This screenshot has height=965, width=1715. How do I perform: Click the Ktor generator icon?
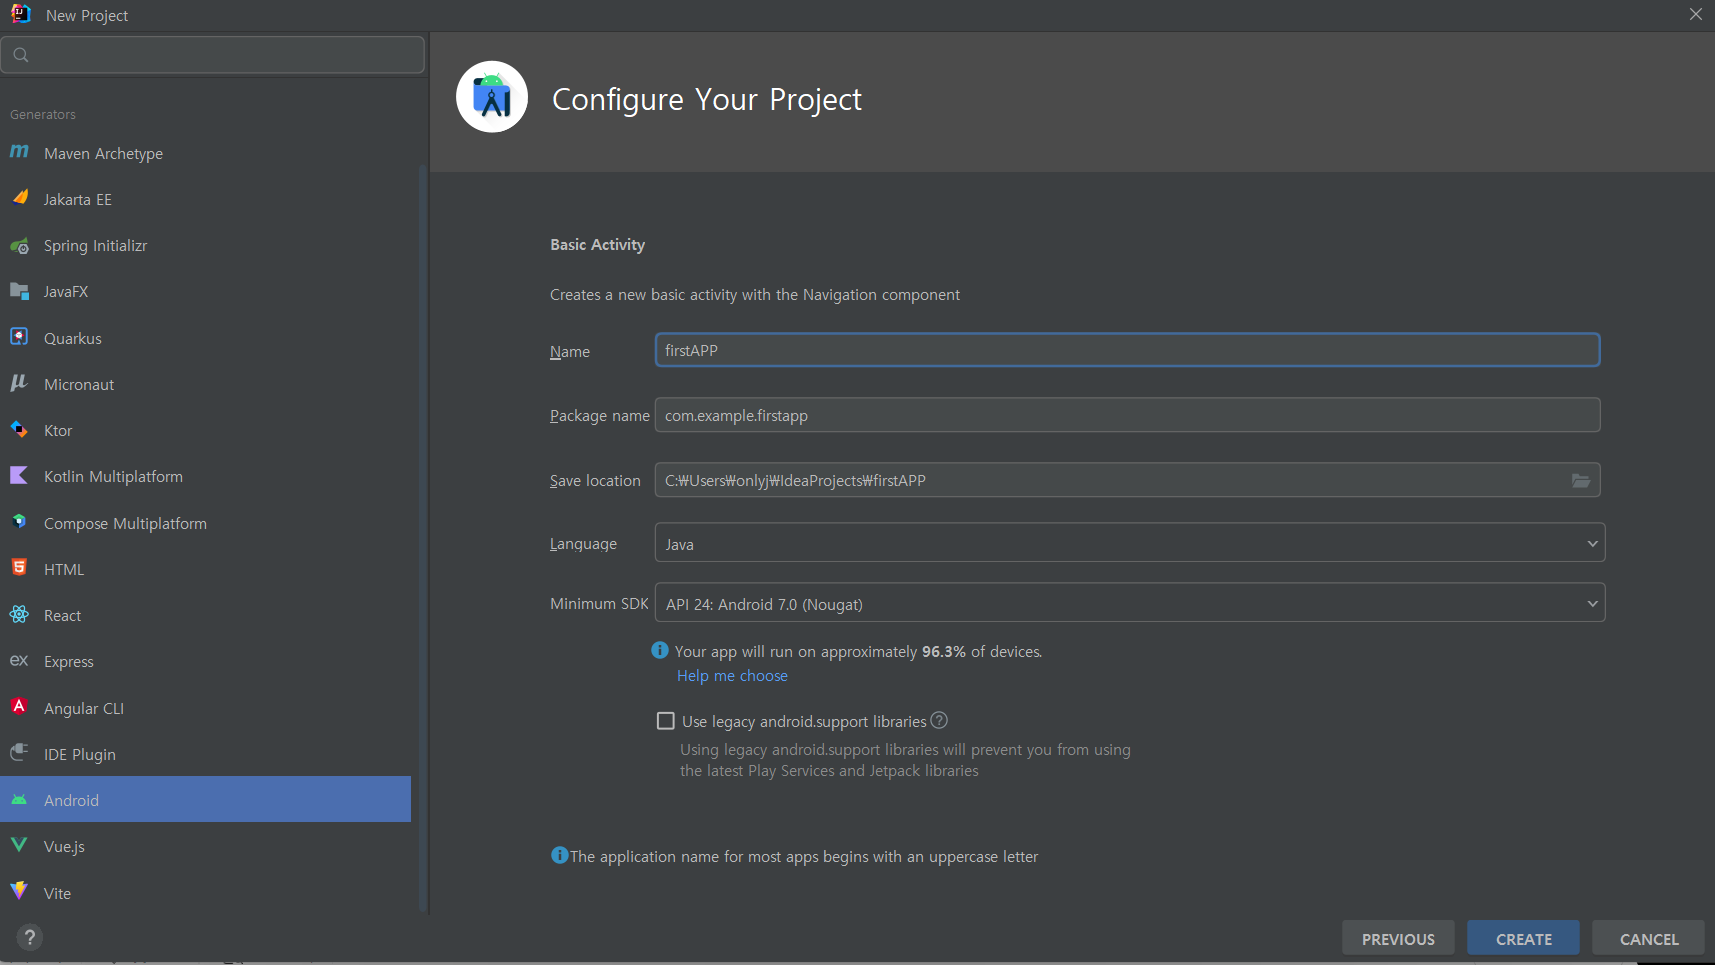19,429
